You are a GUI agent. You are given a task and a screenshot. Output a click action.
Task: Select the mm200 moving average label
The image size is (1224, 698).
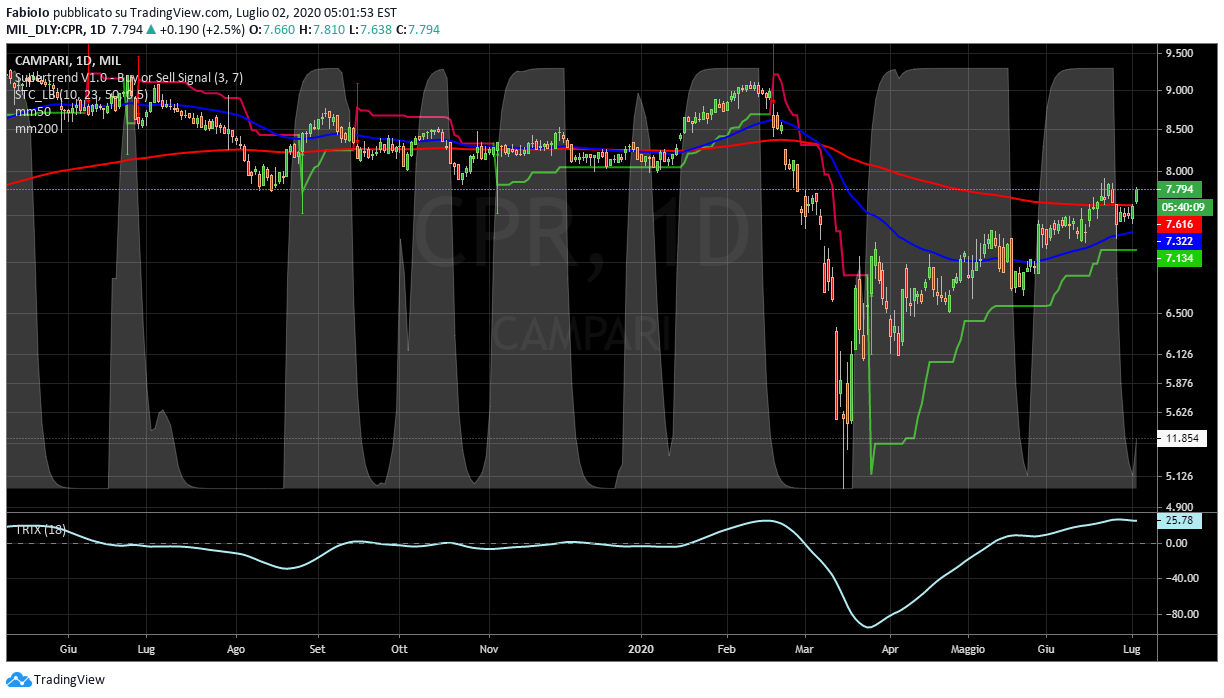coord(36,129)
